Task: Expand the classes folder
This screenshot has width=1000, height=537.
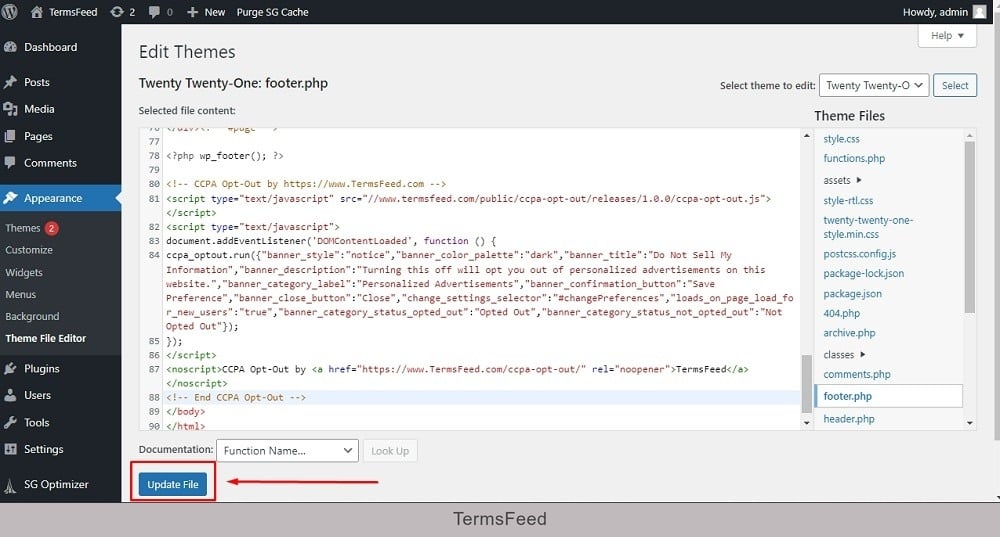Action: (x=844, y=355)
